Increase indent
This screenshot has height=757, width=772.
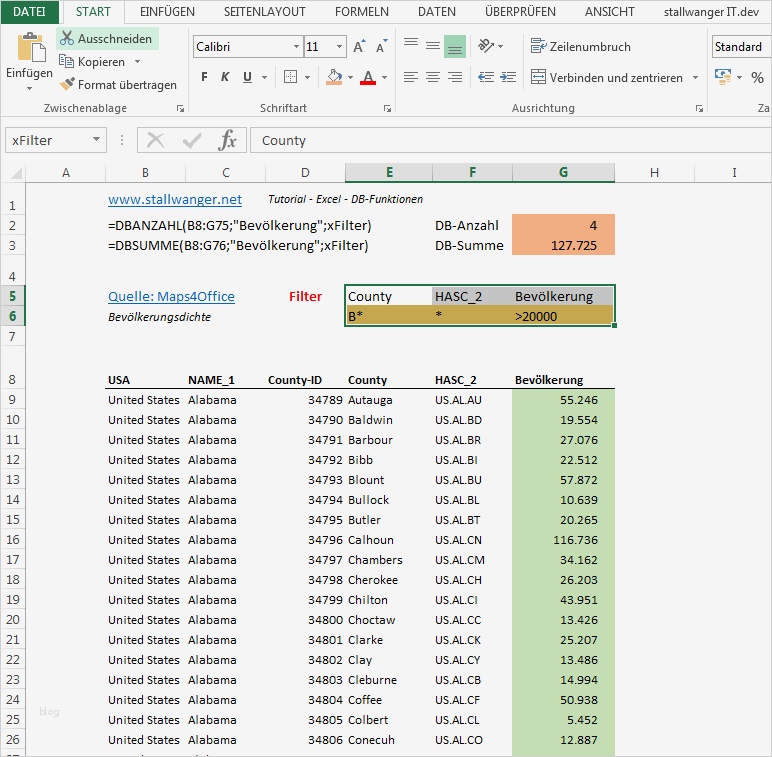coord(508,77)
